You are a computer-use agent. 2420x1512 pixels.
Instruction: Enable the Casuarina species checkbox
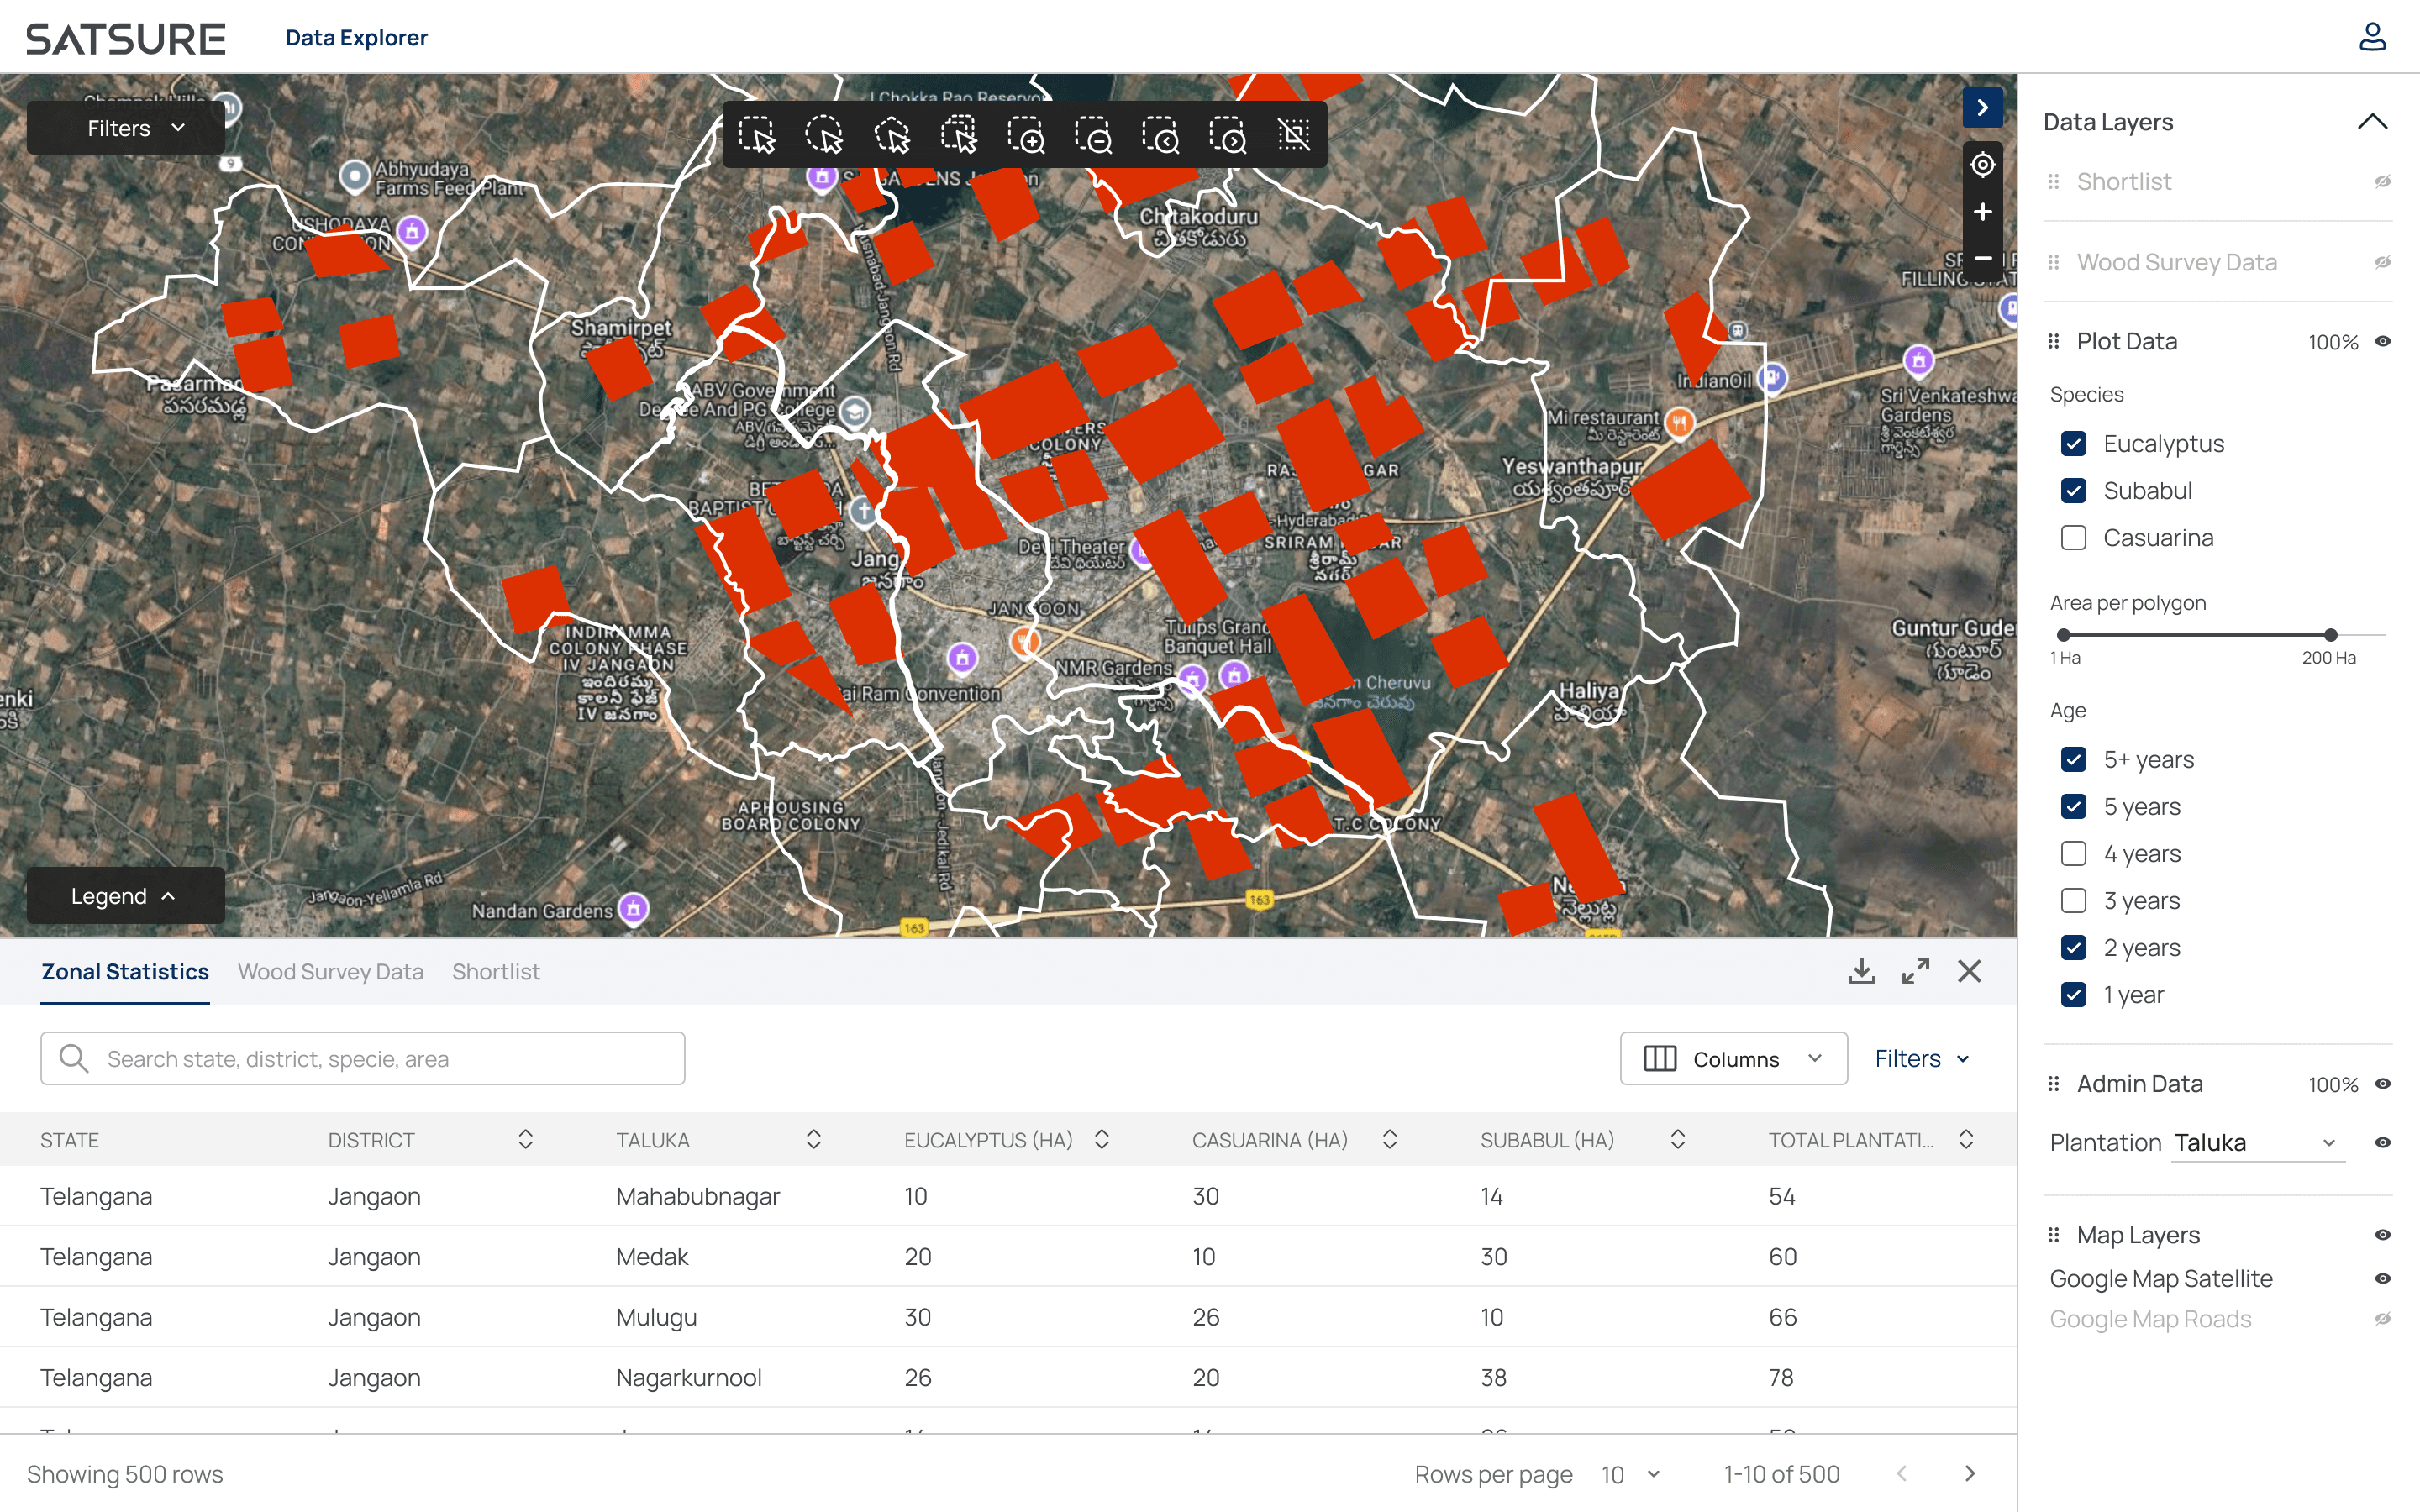2073,538
